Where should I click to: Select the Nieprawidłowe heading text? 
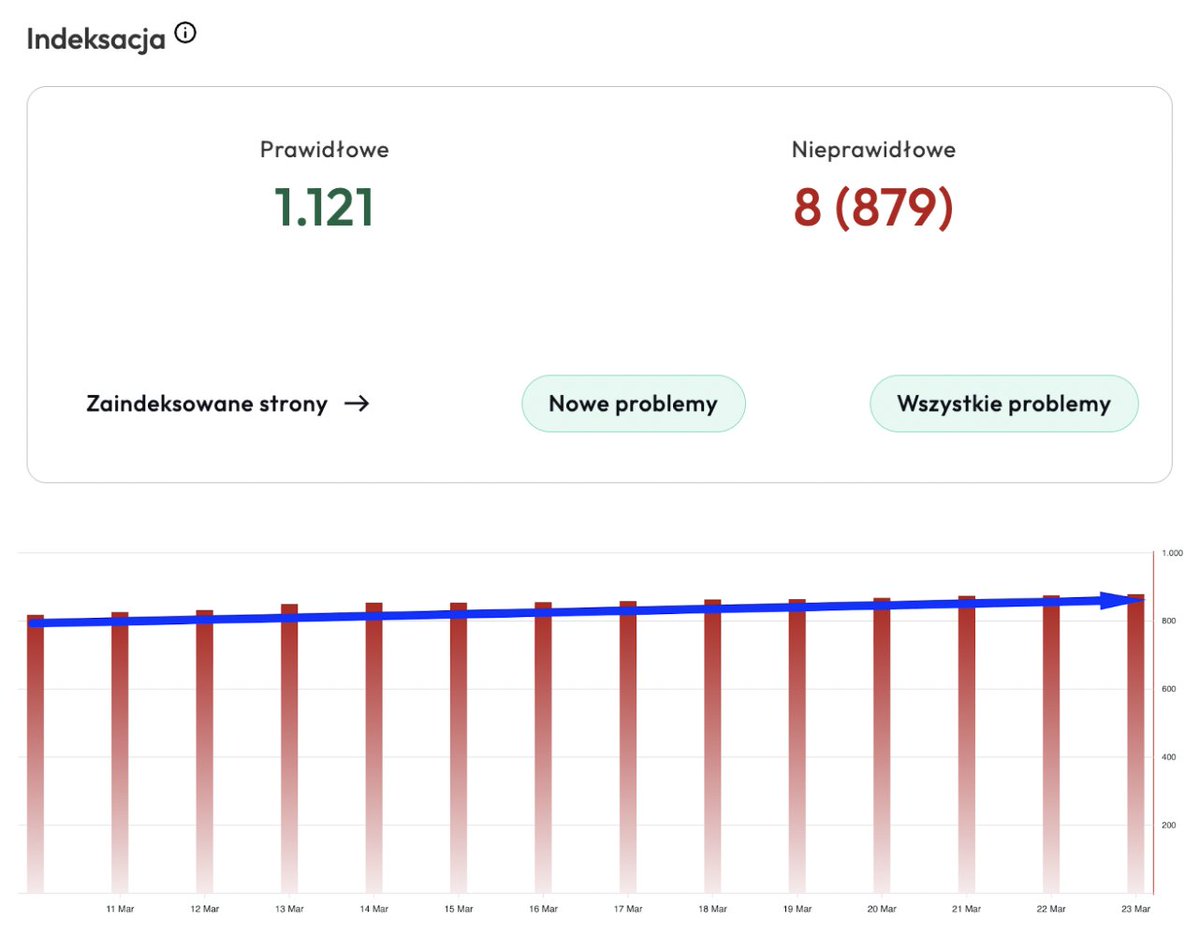(872, 150)
